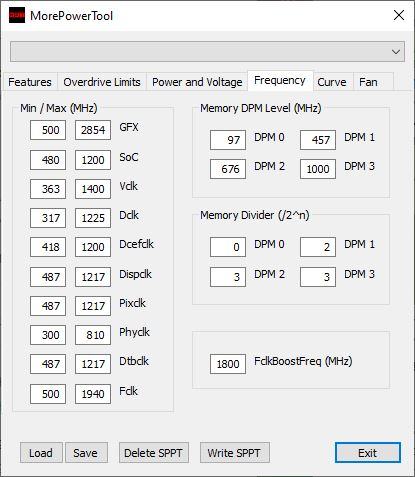Edit the FclkBoostFreq input field
Image resolution: width=415 pixels, height=477 pixels.
228,364
